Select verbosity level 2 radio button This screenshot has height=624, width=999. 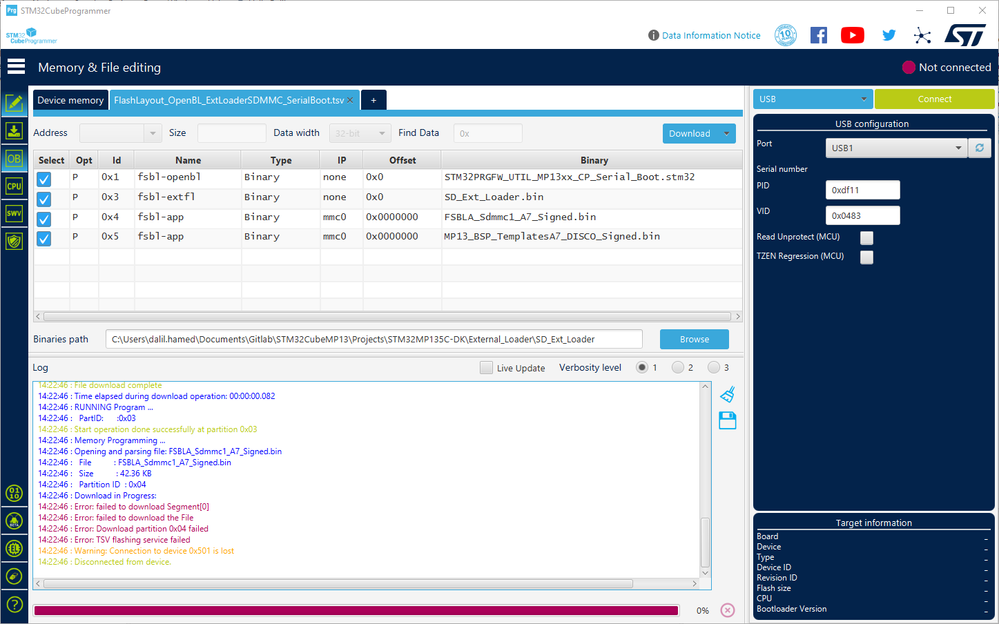pos(677,367)
